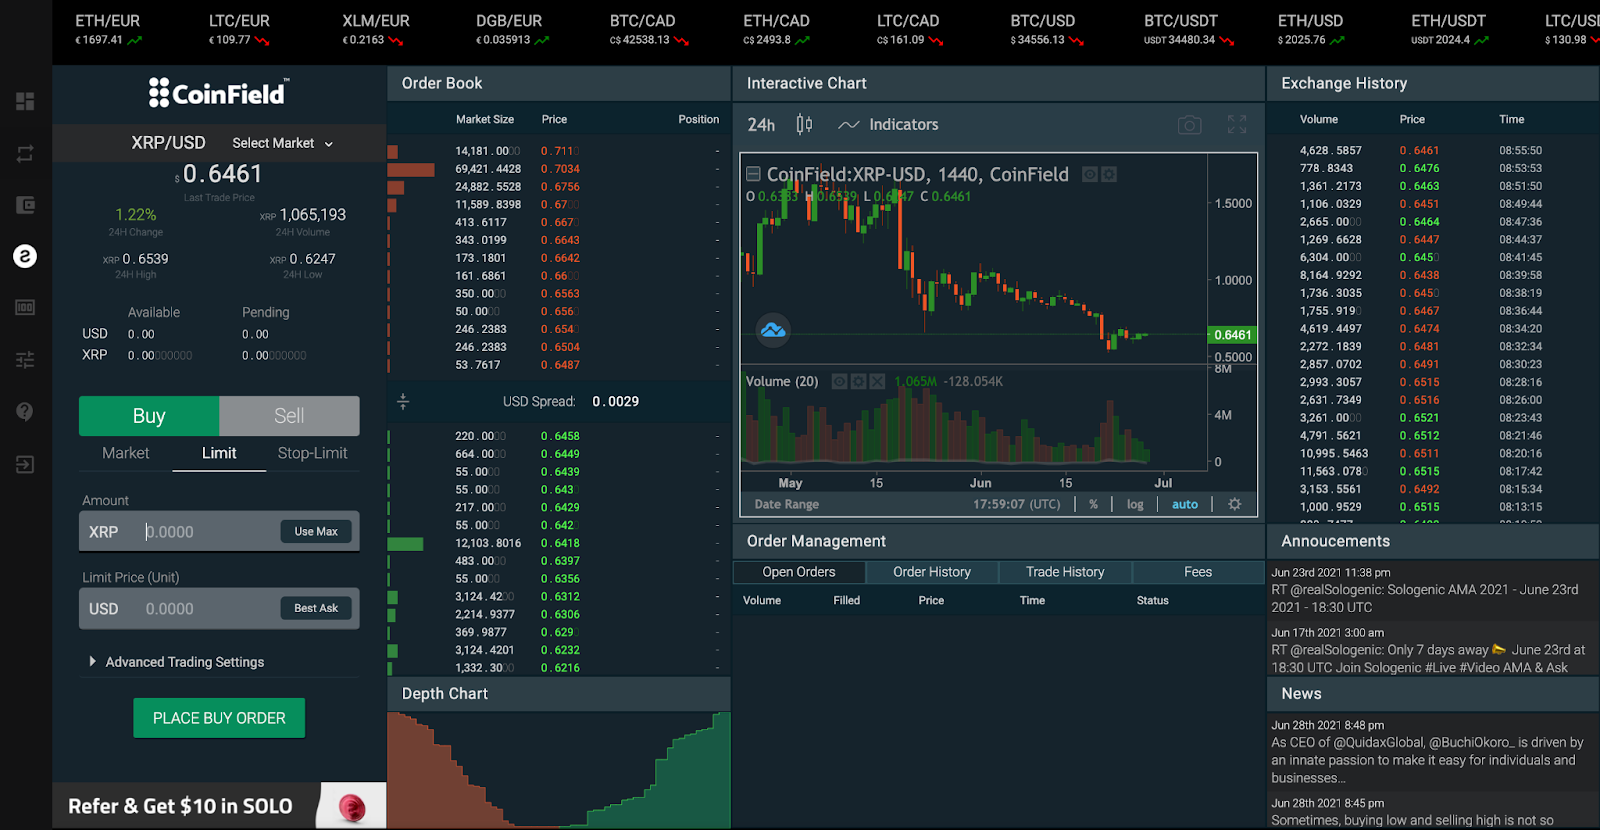Click the CoinField logo

pos(219,93)
